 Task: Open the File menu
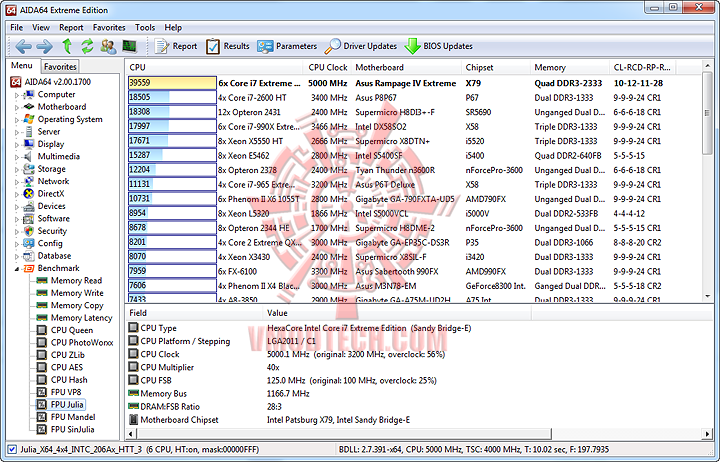click(17, 28)
